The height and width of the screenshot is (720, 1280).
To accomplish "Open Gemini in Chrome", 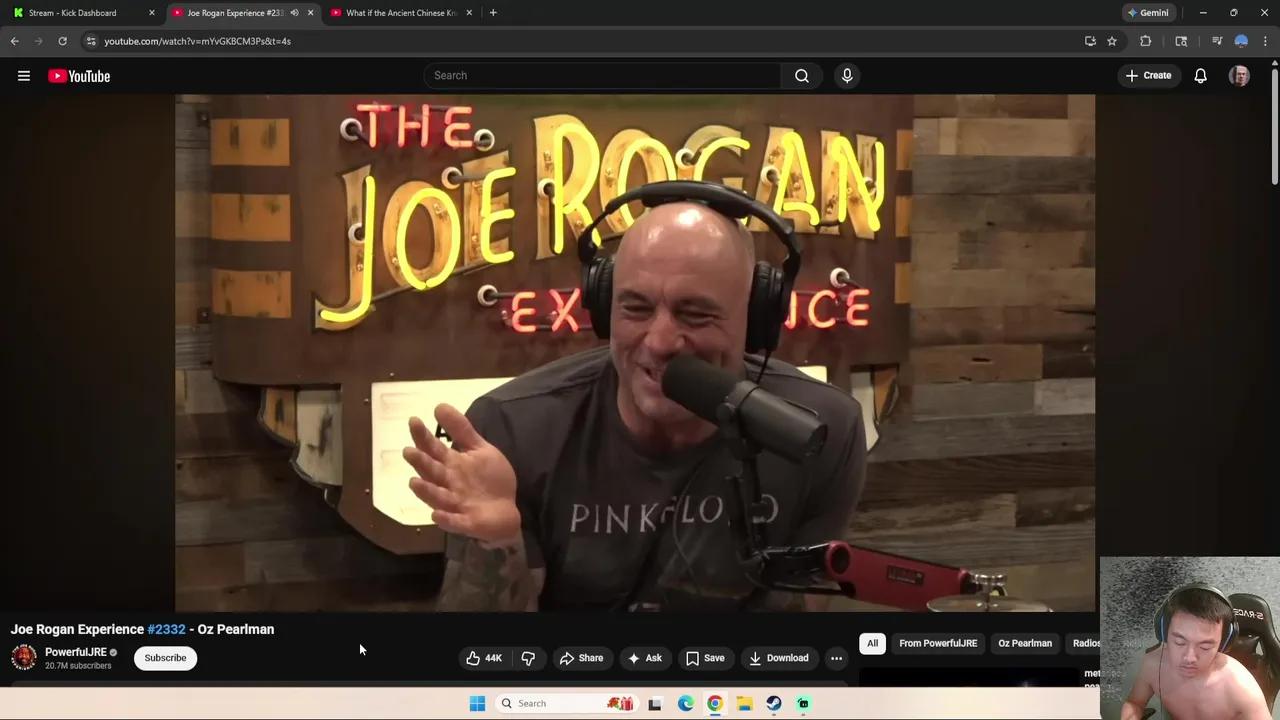I will point(1147,13).
